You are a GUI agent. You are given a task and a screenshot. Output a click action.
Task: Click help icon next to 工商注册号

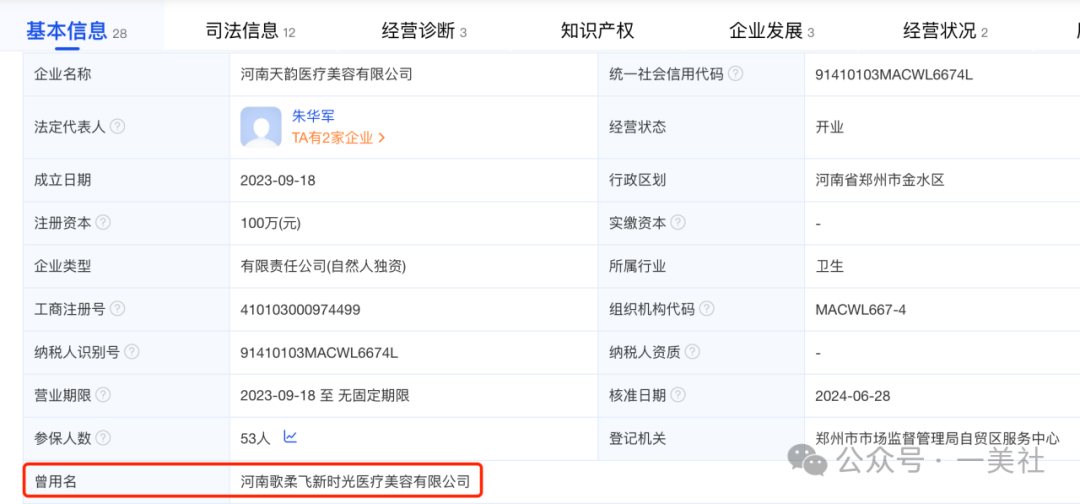pos(118,309)
